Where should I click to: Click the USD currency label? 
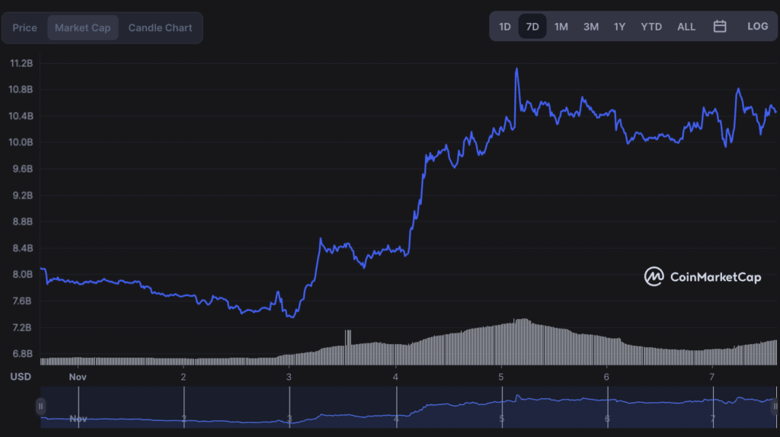coord(20,377)
